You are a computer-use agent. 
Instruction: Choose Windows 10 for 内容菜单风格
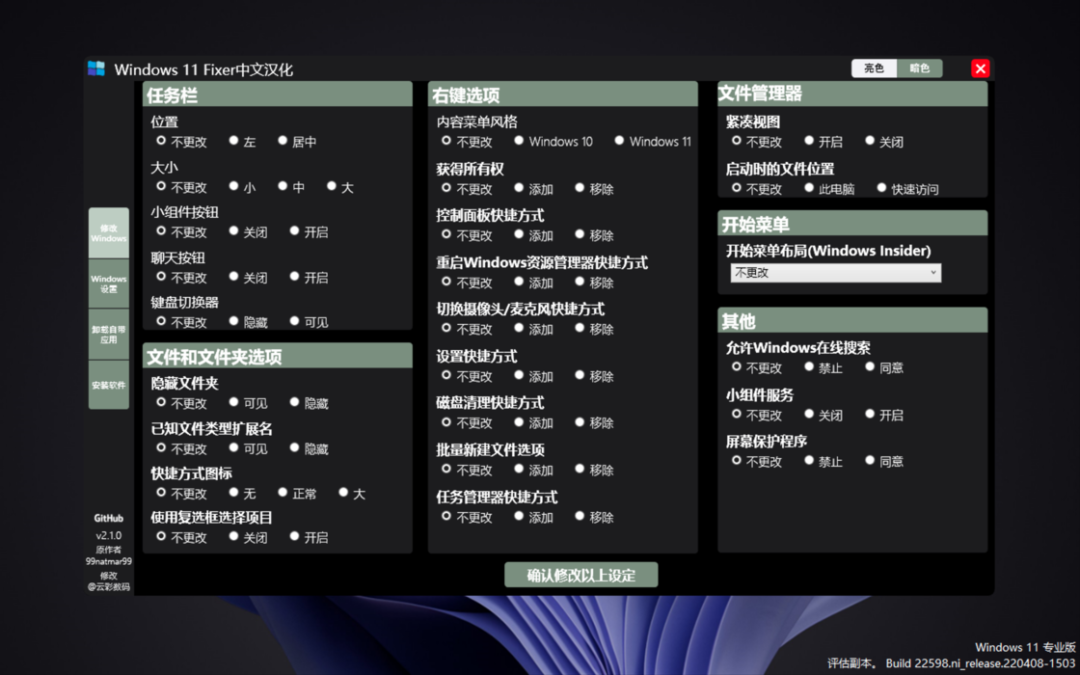[x=553, y=141]
